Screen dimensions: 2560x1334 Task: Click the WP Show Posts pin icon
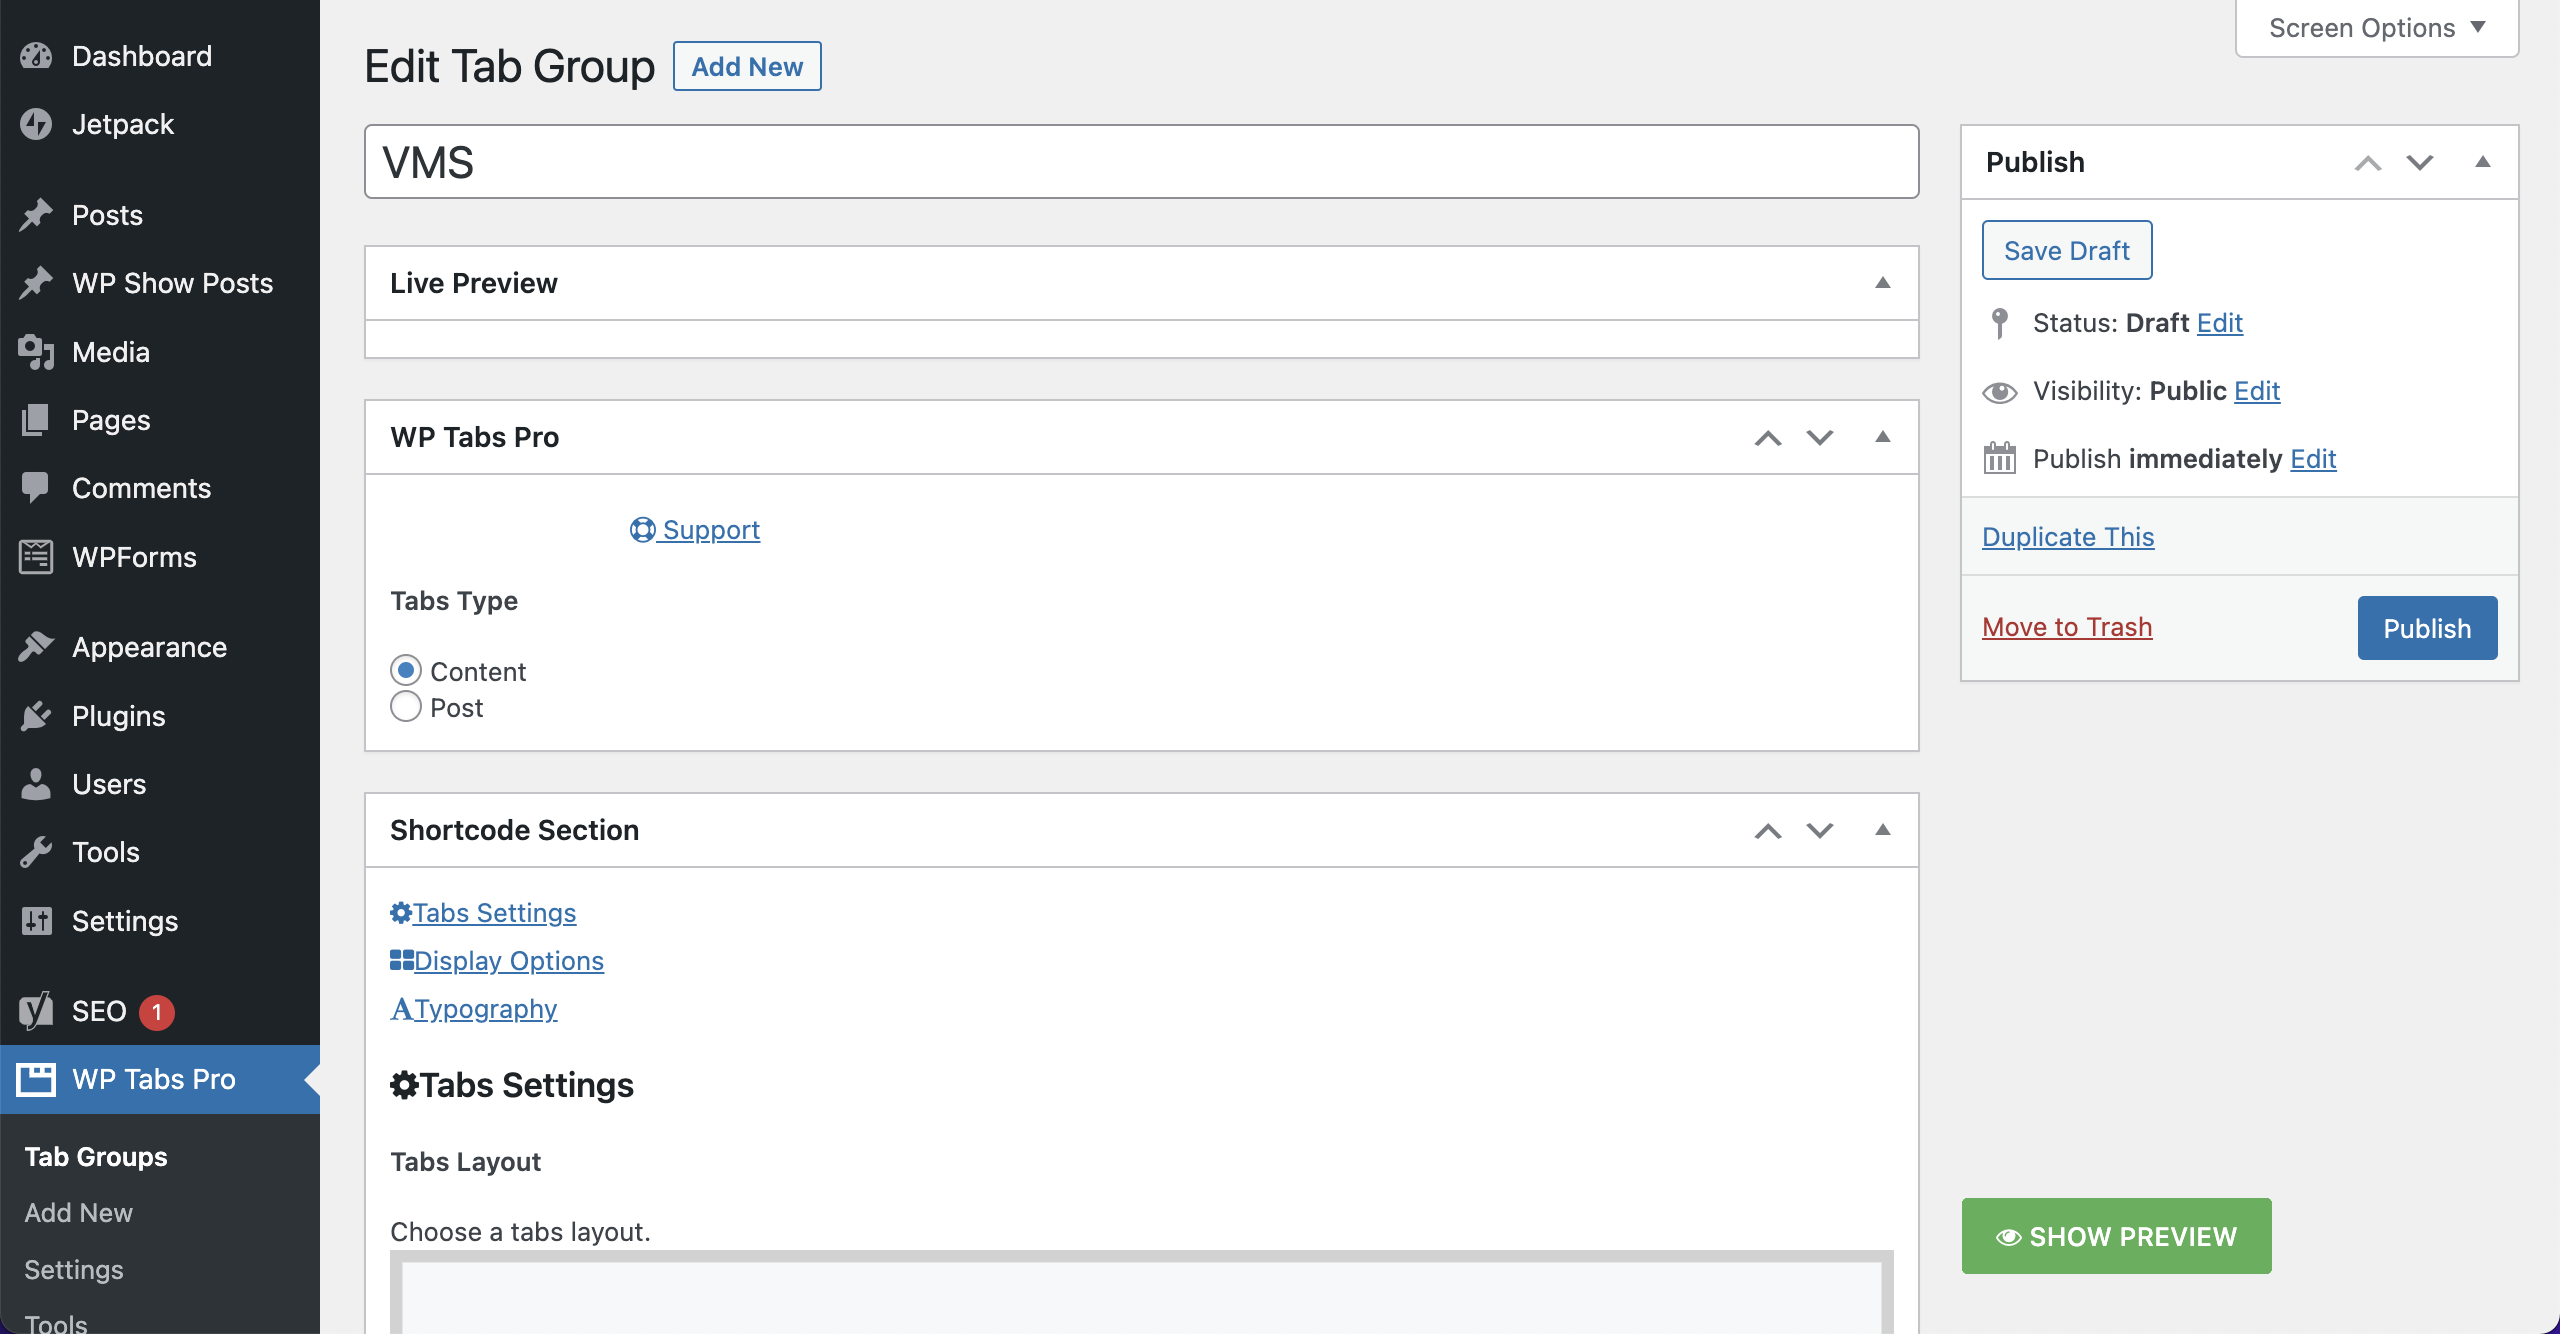pos(36,283)
